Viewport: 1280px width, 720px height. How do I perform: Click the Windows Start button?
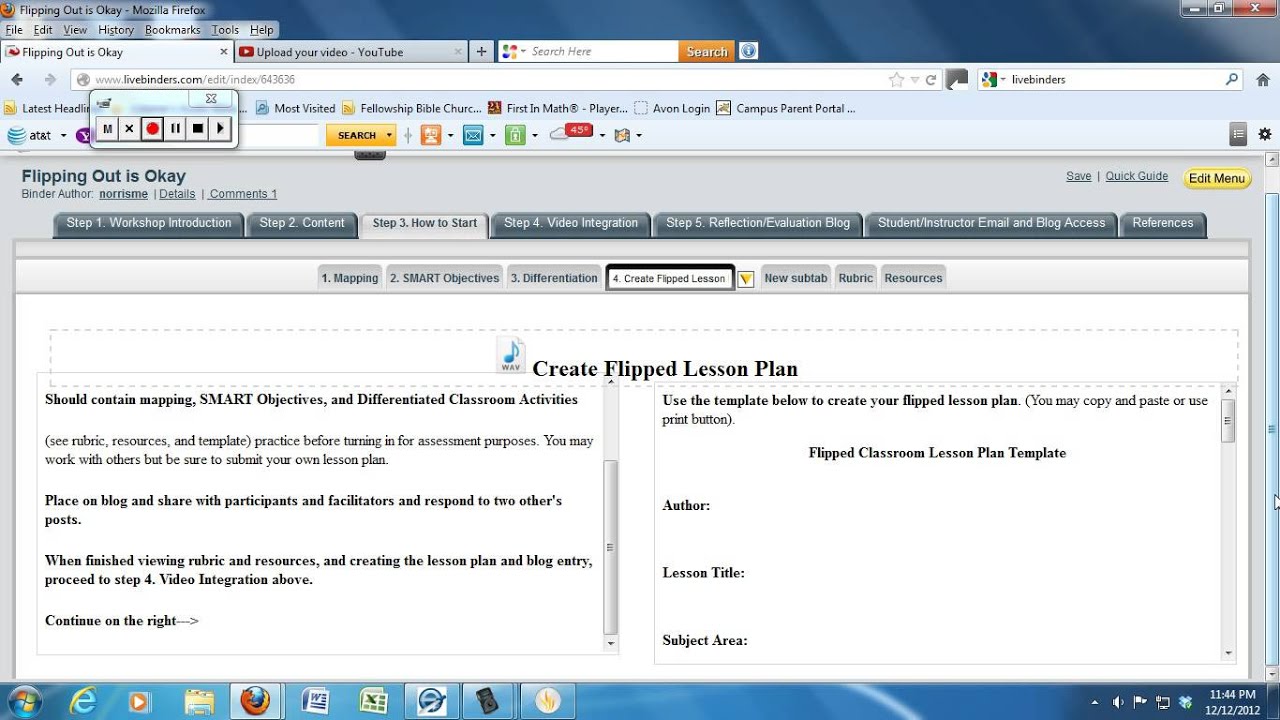[23, 701]
